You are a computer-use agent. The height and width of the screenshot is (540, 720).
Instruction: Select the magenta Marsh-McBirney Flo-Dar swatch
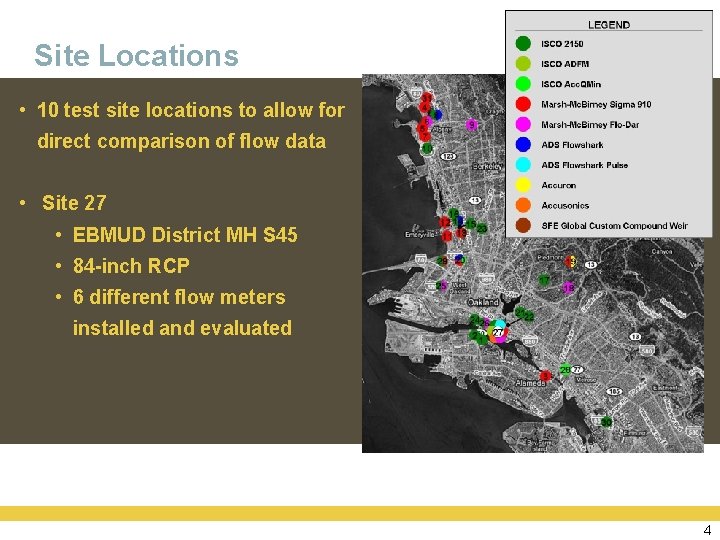(x=523, y=124)
